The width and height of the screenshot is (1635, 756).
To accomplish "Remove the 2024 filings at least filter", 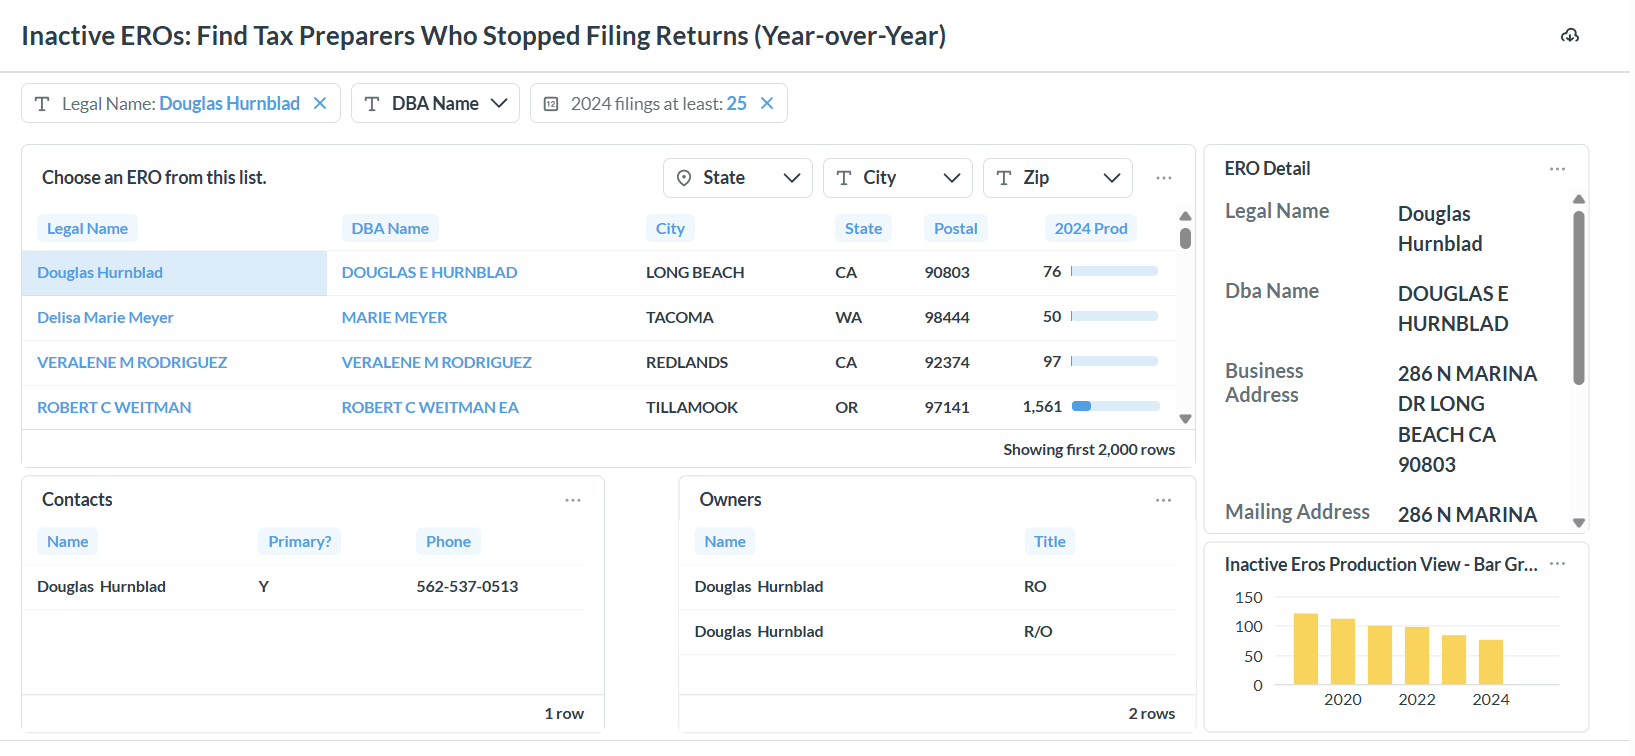I will (x=767, y=103).
